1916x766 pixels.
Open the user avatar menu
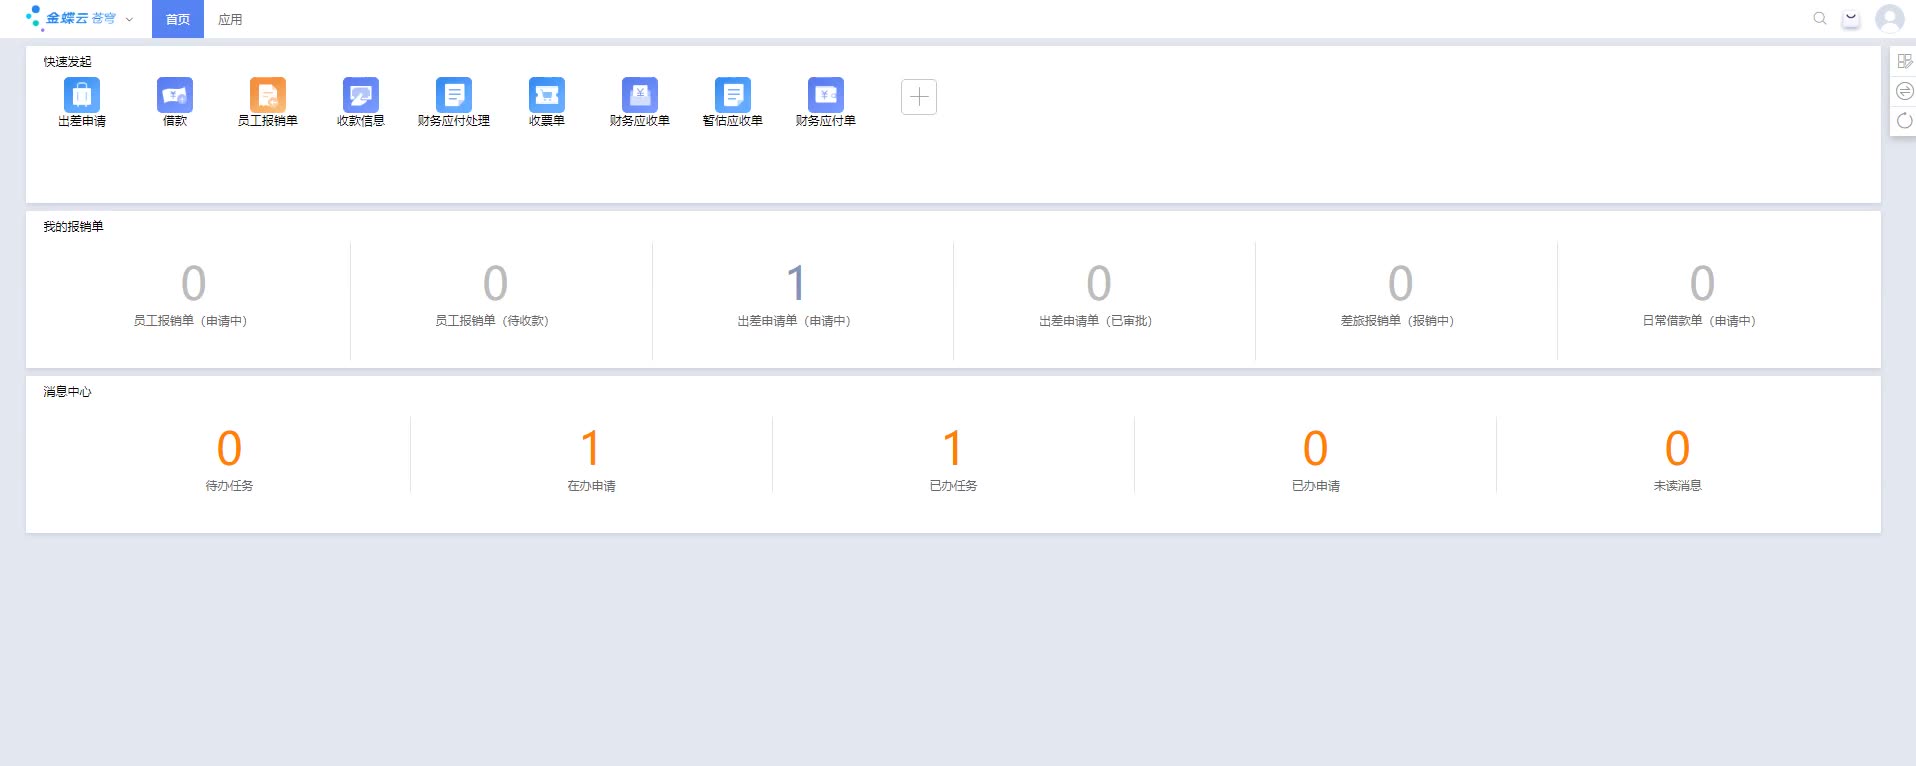(1889, 18)
